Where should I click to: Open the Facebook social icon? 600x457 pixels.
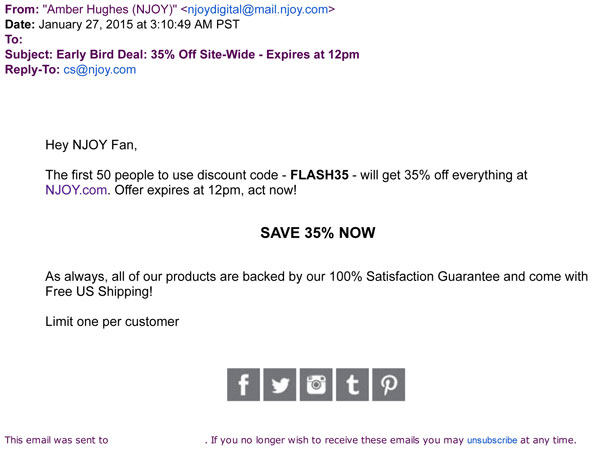pyautogui.click(x=244, y=384)
